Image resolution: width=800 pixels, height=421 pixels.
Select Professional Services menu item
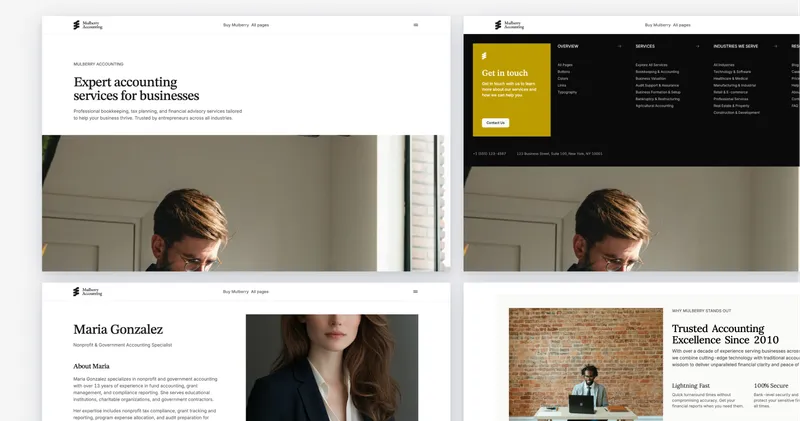point(731,99)
